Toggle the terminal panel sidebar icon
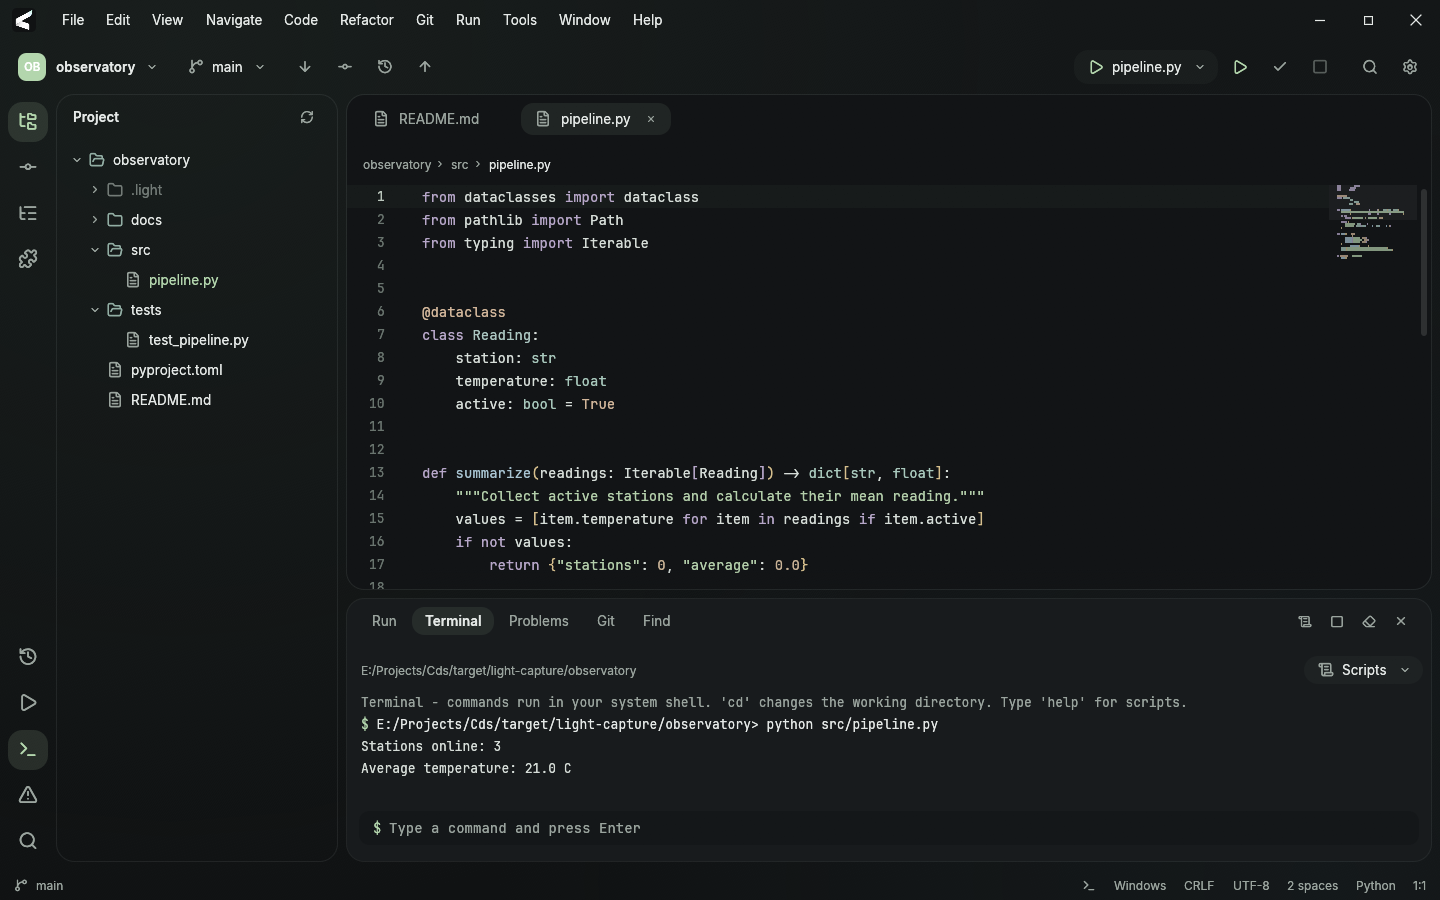The height and width of the screenshot is (900, 1440). point(28,750)
